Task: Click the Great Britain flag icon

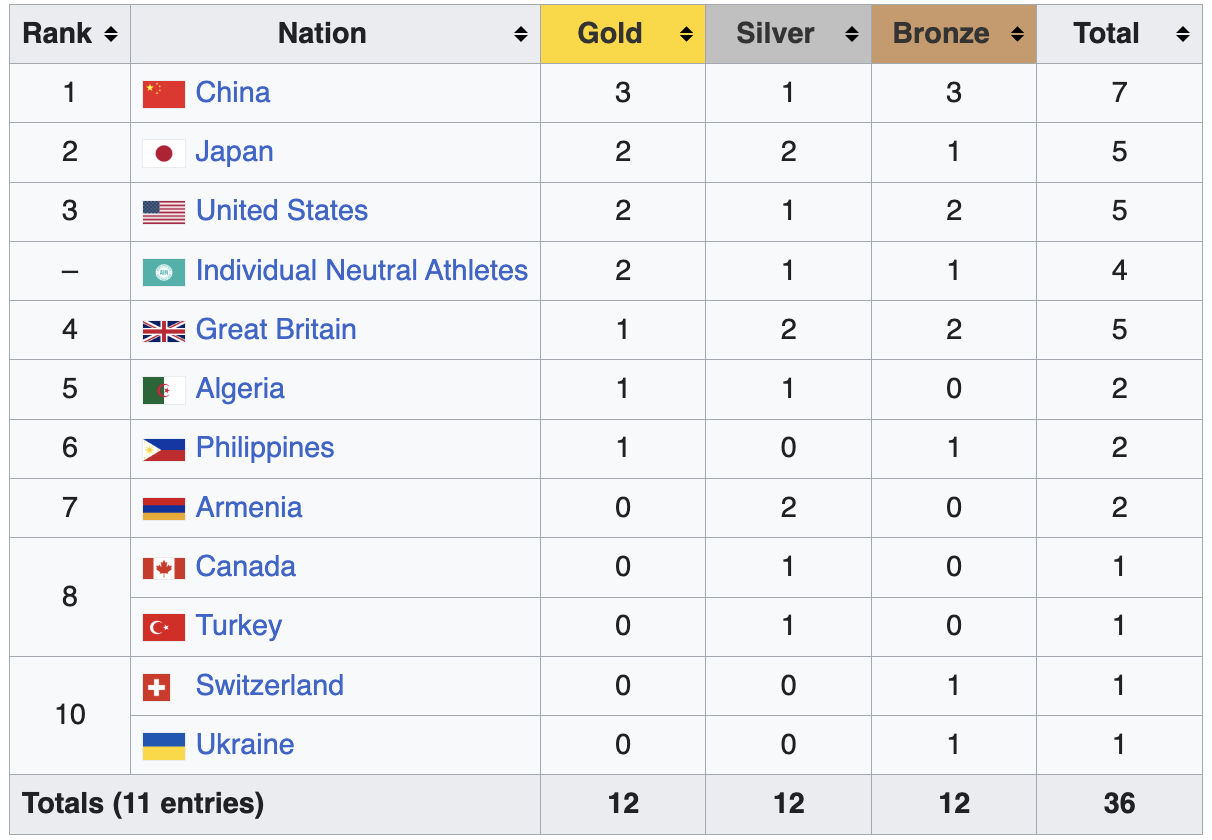Action: (164, 331)
